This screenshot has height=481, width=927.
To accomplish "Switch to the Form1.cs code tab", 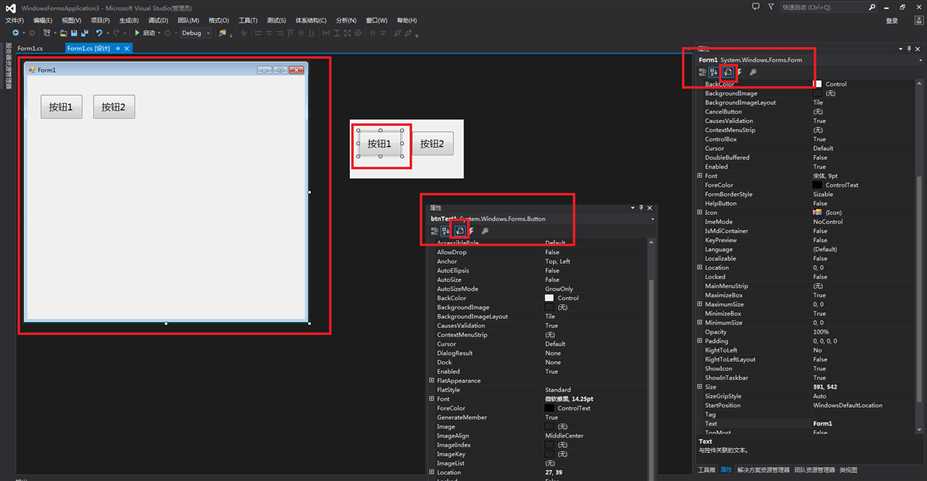I will pyautogui.click(x=30, y=48).
